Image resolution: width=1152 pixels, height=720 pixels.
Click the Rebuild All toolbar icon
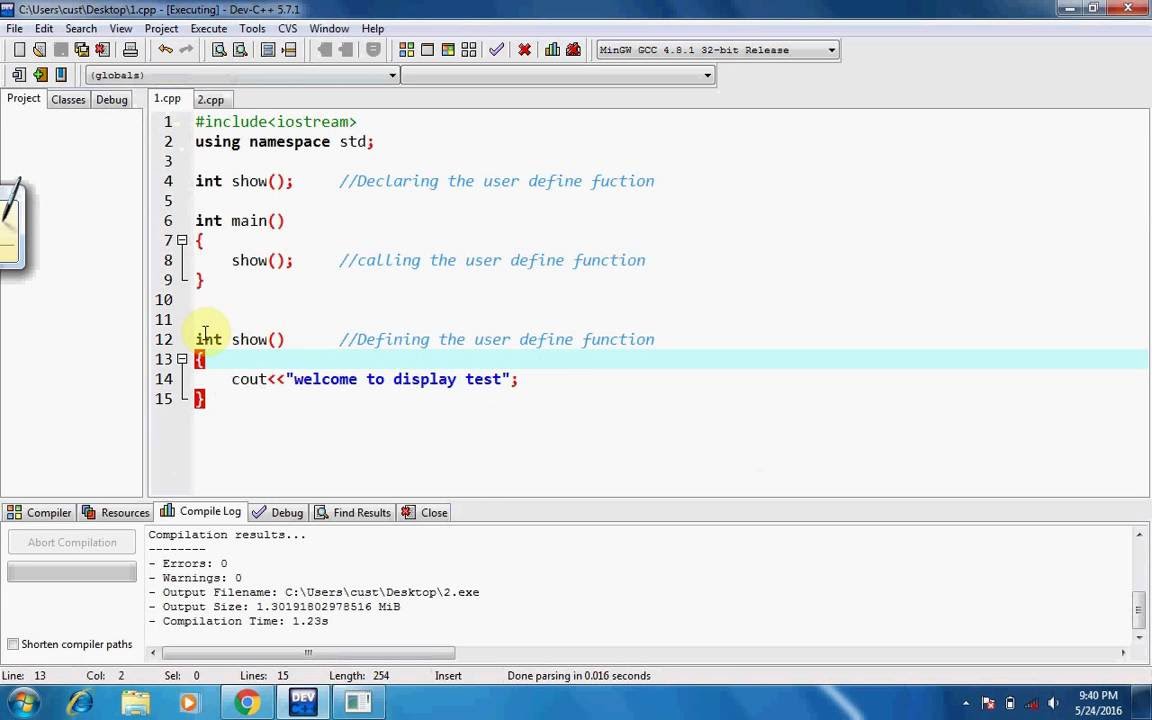pyautogui.click(x=468, y=50)
